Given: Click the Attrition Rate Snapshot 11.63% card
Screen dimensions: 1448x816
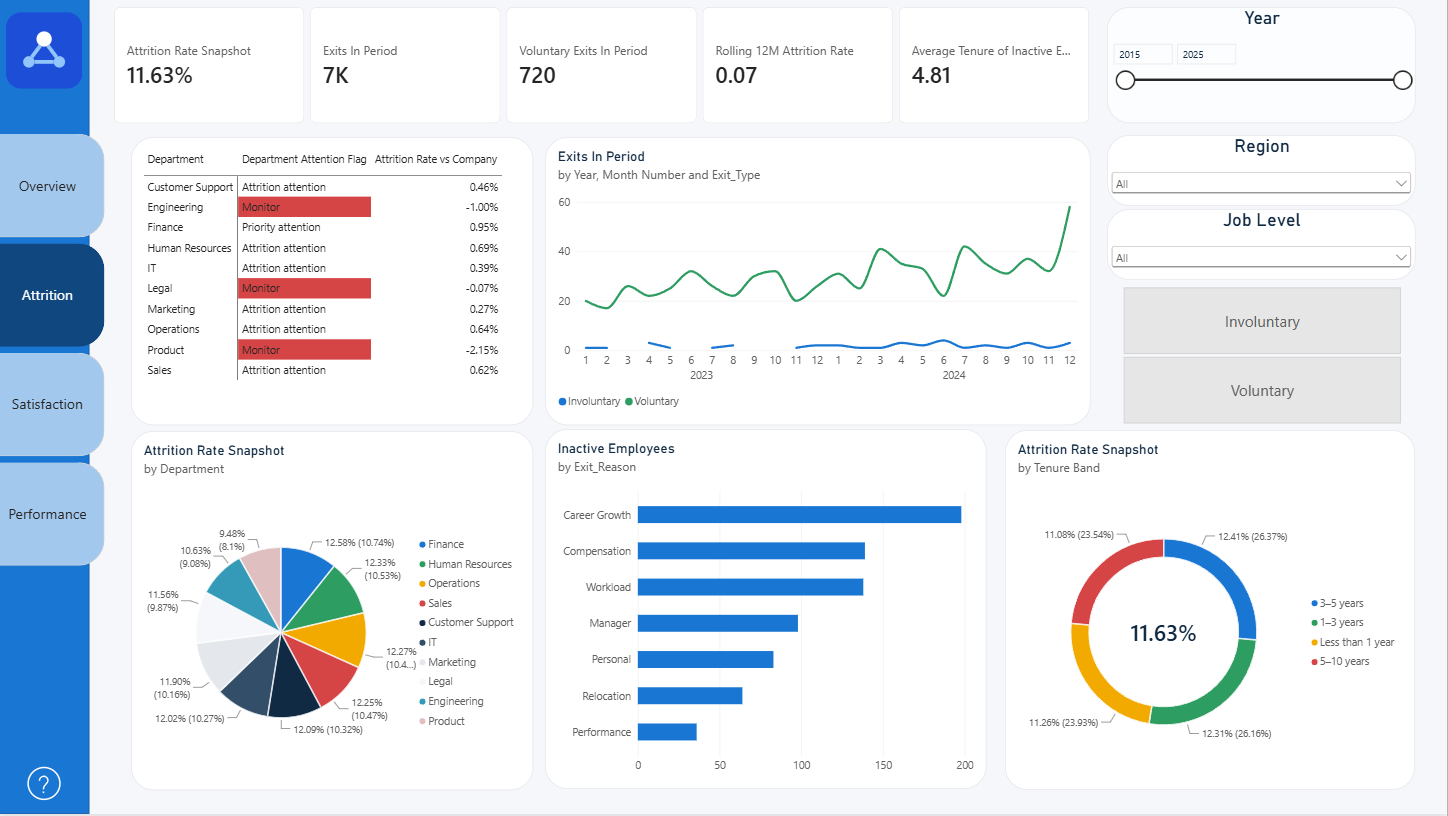Looking at the screenshot, I should coord(209,65).
